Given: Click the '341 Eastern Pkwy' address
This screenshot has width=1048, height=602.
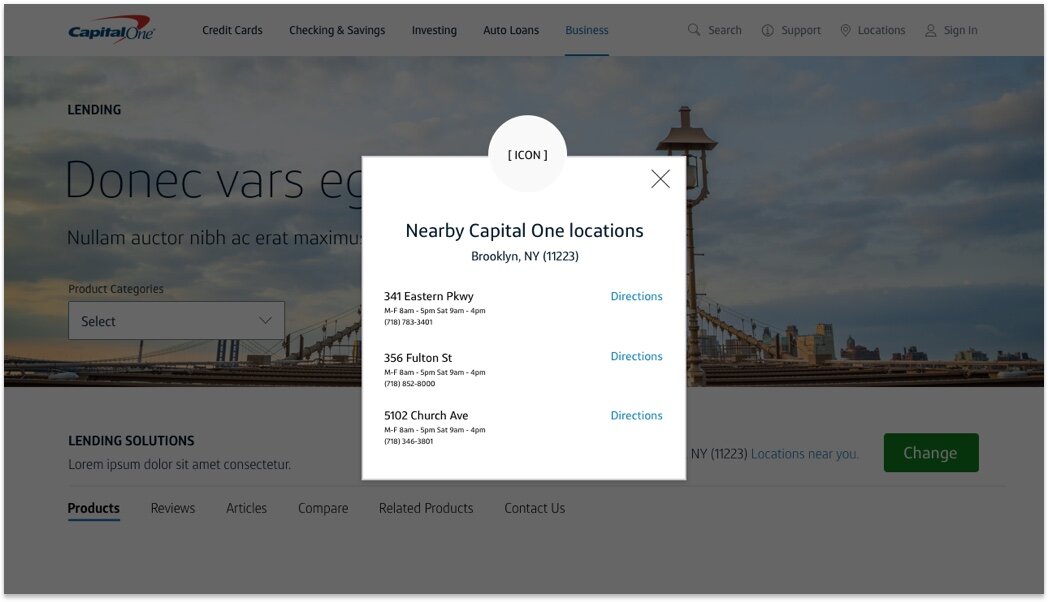Looking at the screenshot, I should click(x=428, y=296).
